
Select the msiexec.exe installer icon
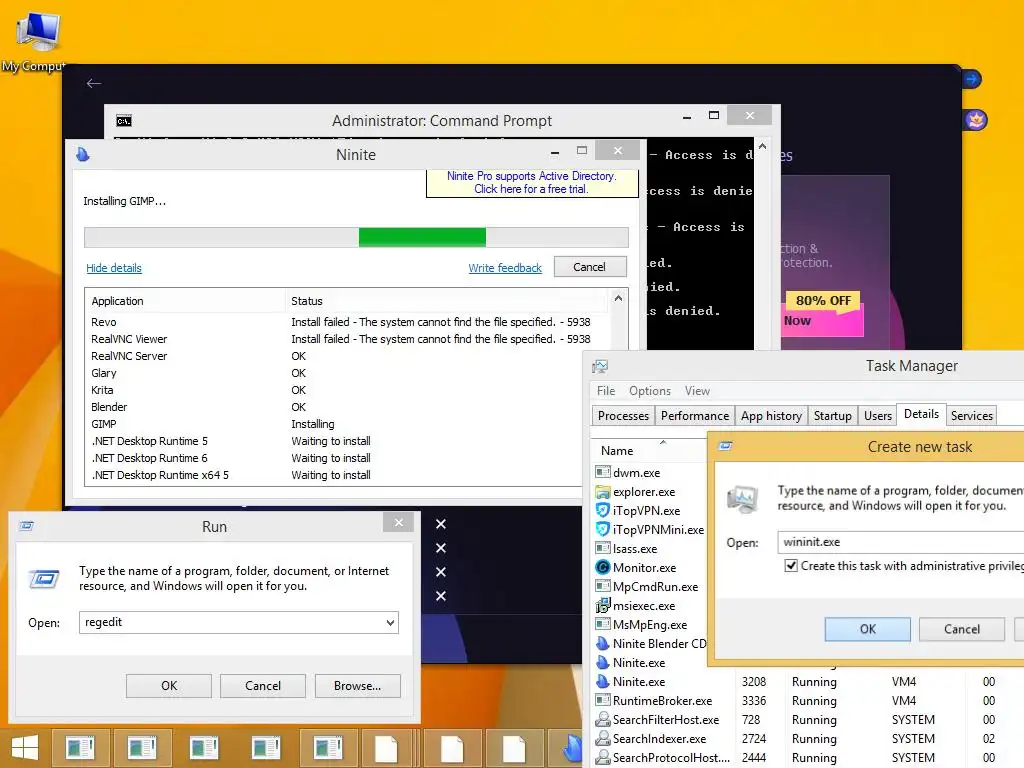603,605
